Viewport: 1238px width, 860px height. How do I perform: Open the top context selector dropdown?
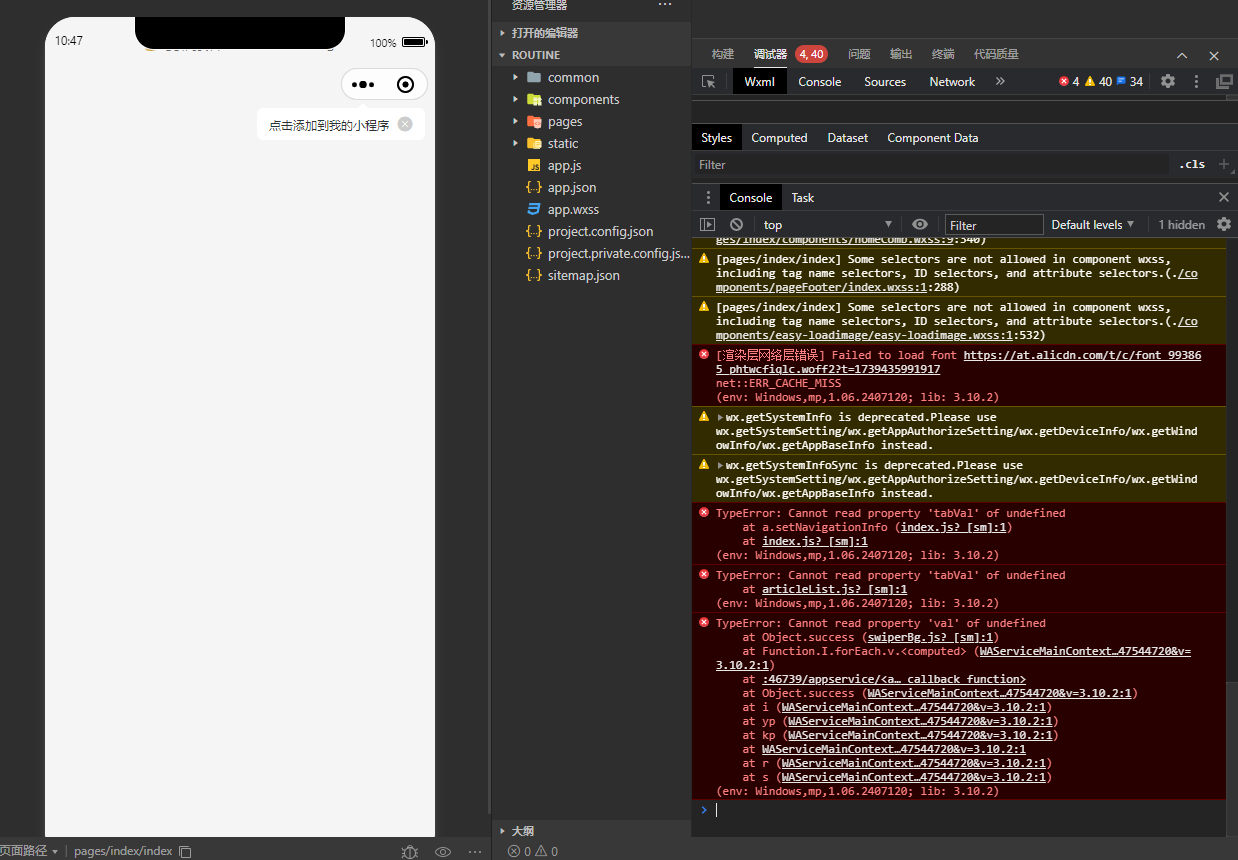point(826,225)
